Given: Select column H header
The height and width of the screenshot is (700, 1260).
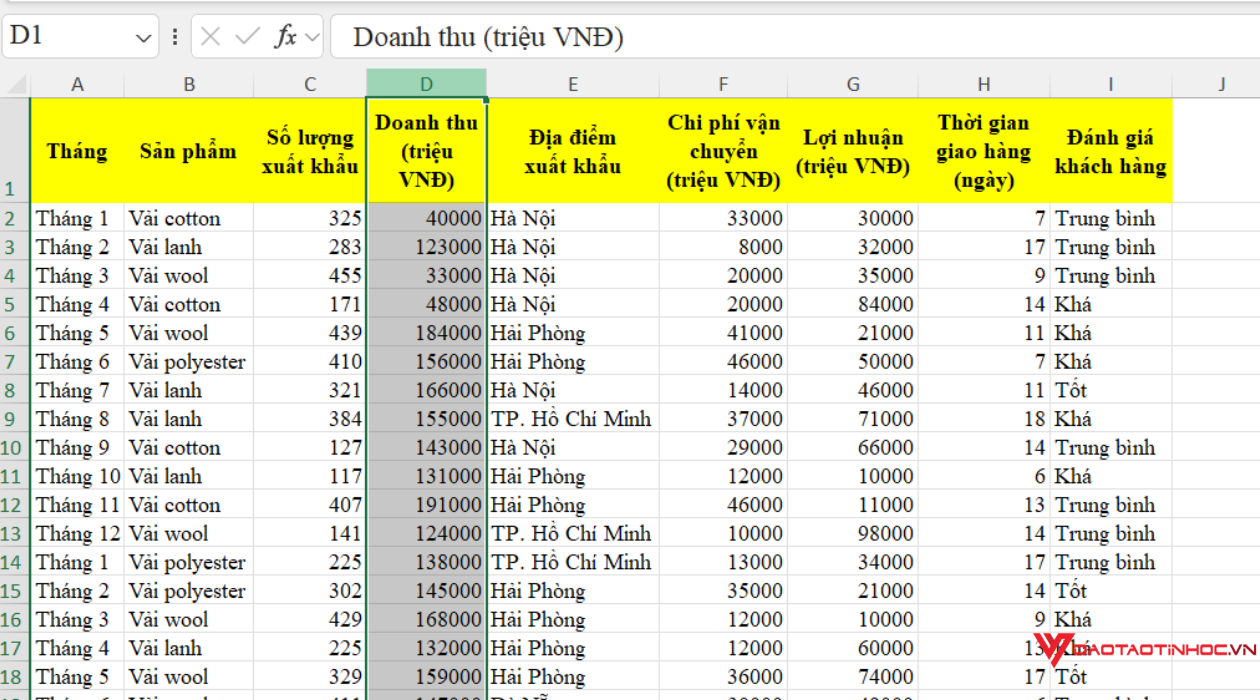Looking at the screenshot, I should click(984, 84).
